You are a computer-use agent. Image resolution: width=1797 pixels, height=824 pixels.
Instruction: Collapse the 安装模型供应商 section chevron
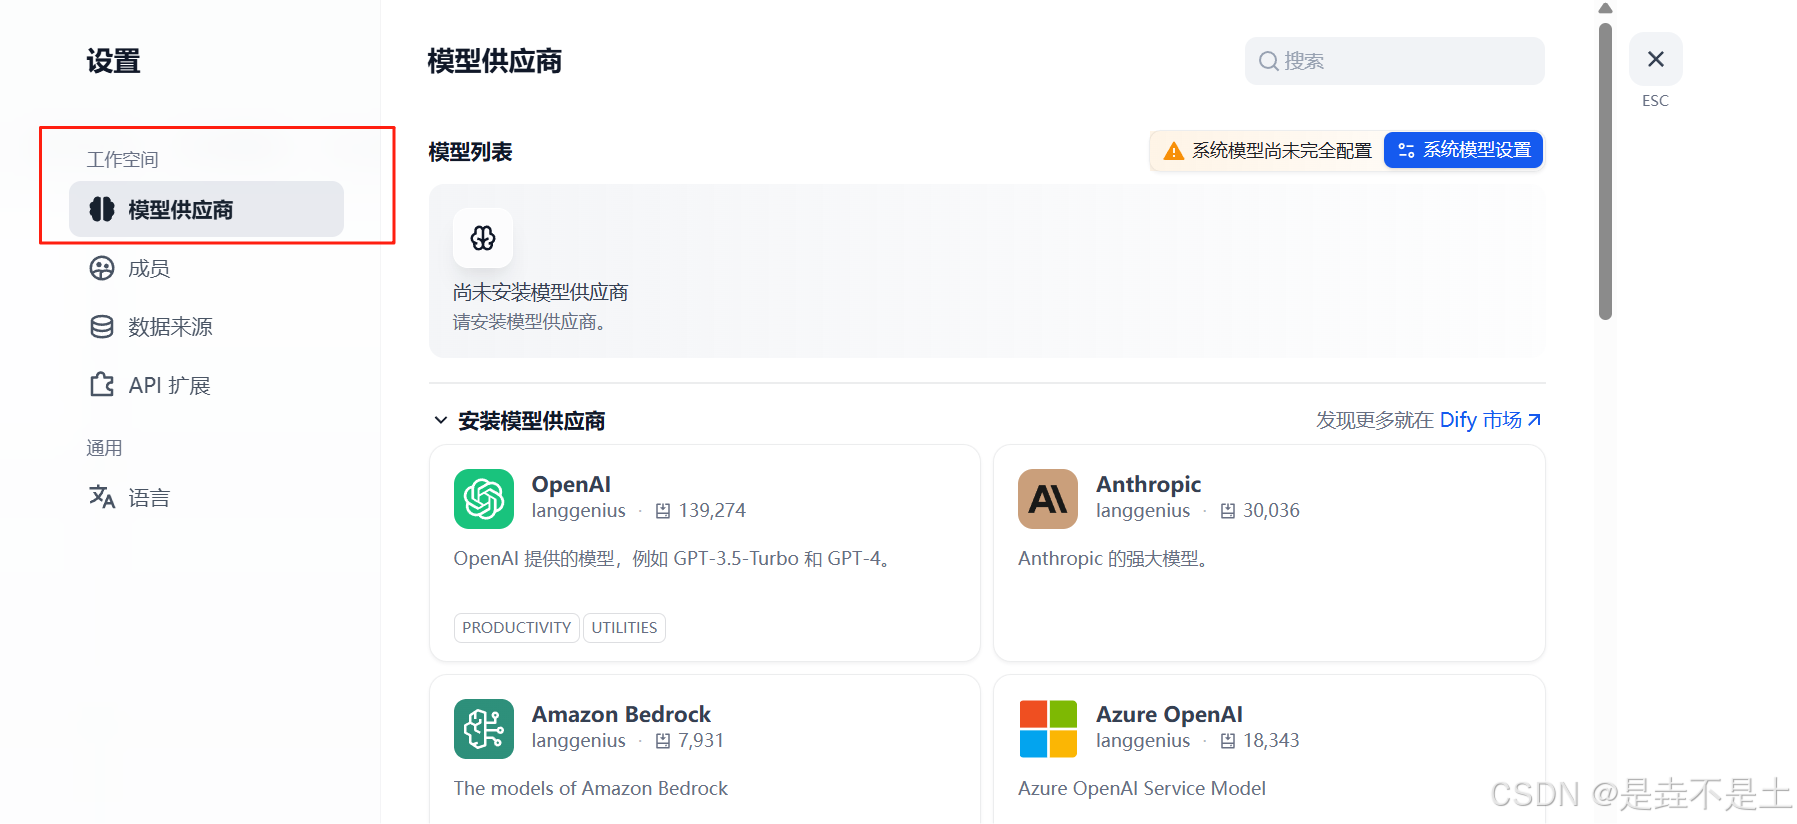440,420
